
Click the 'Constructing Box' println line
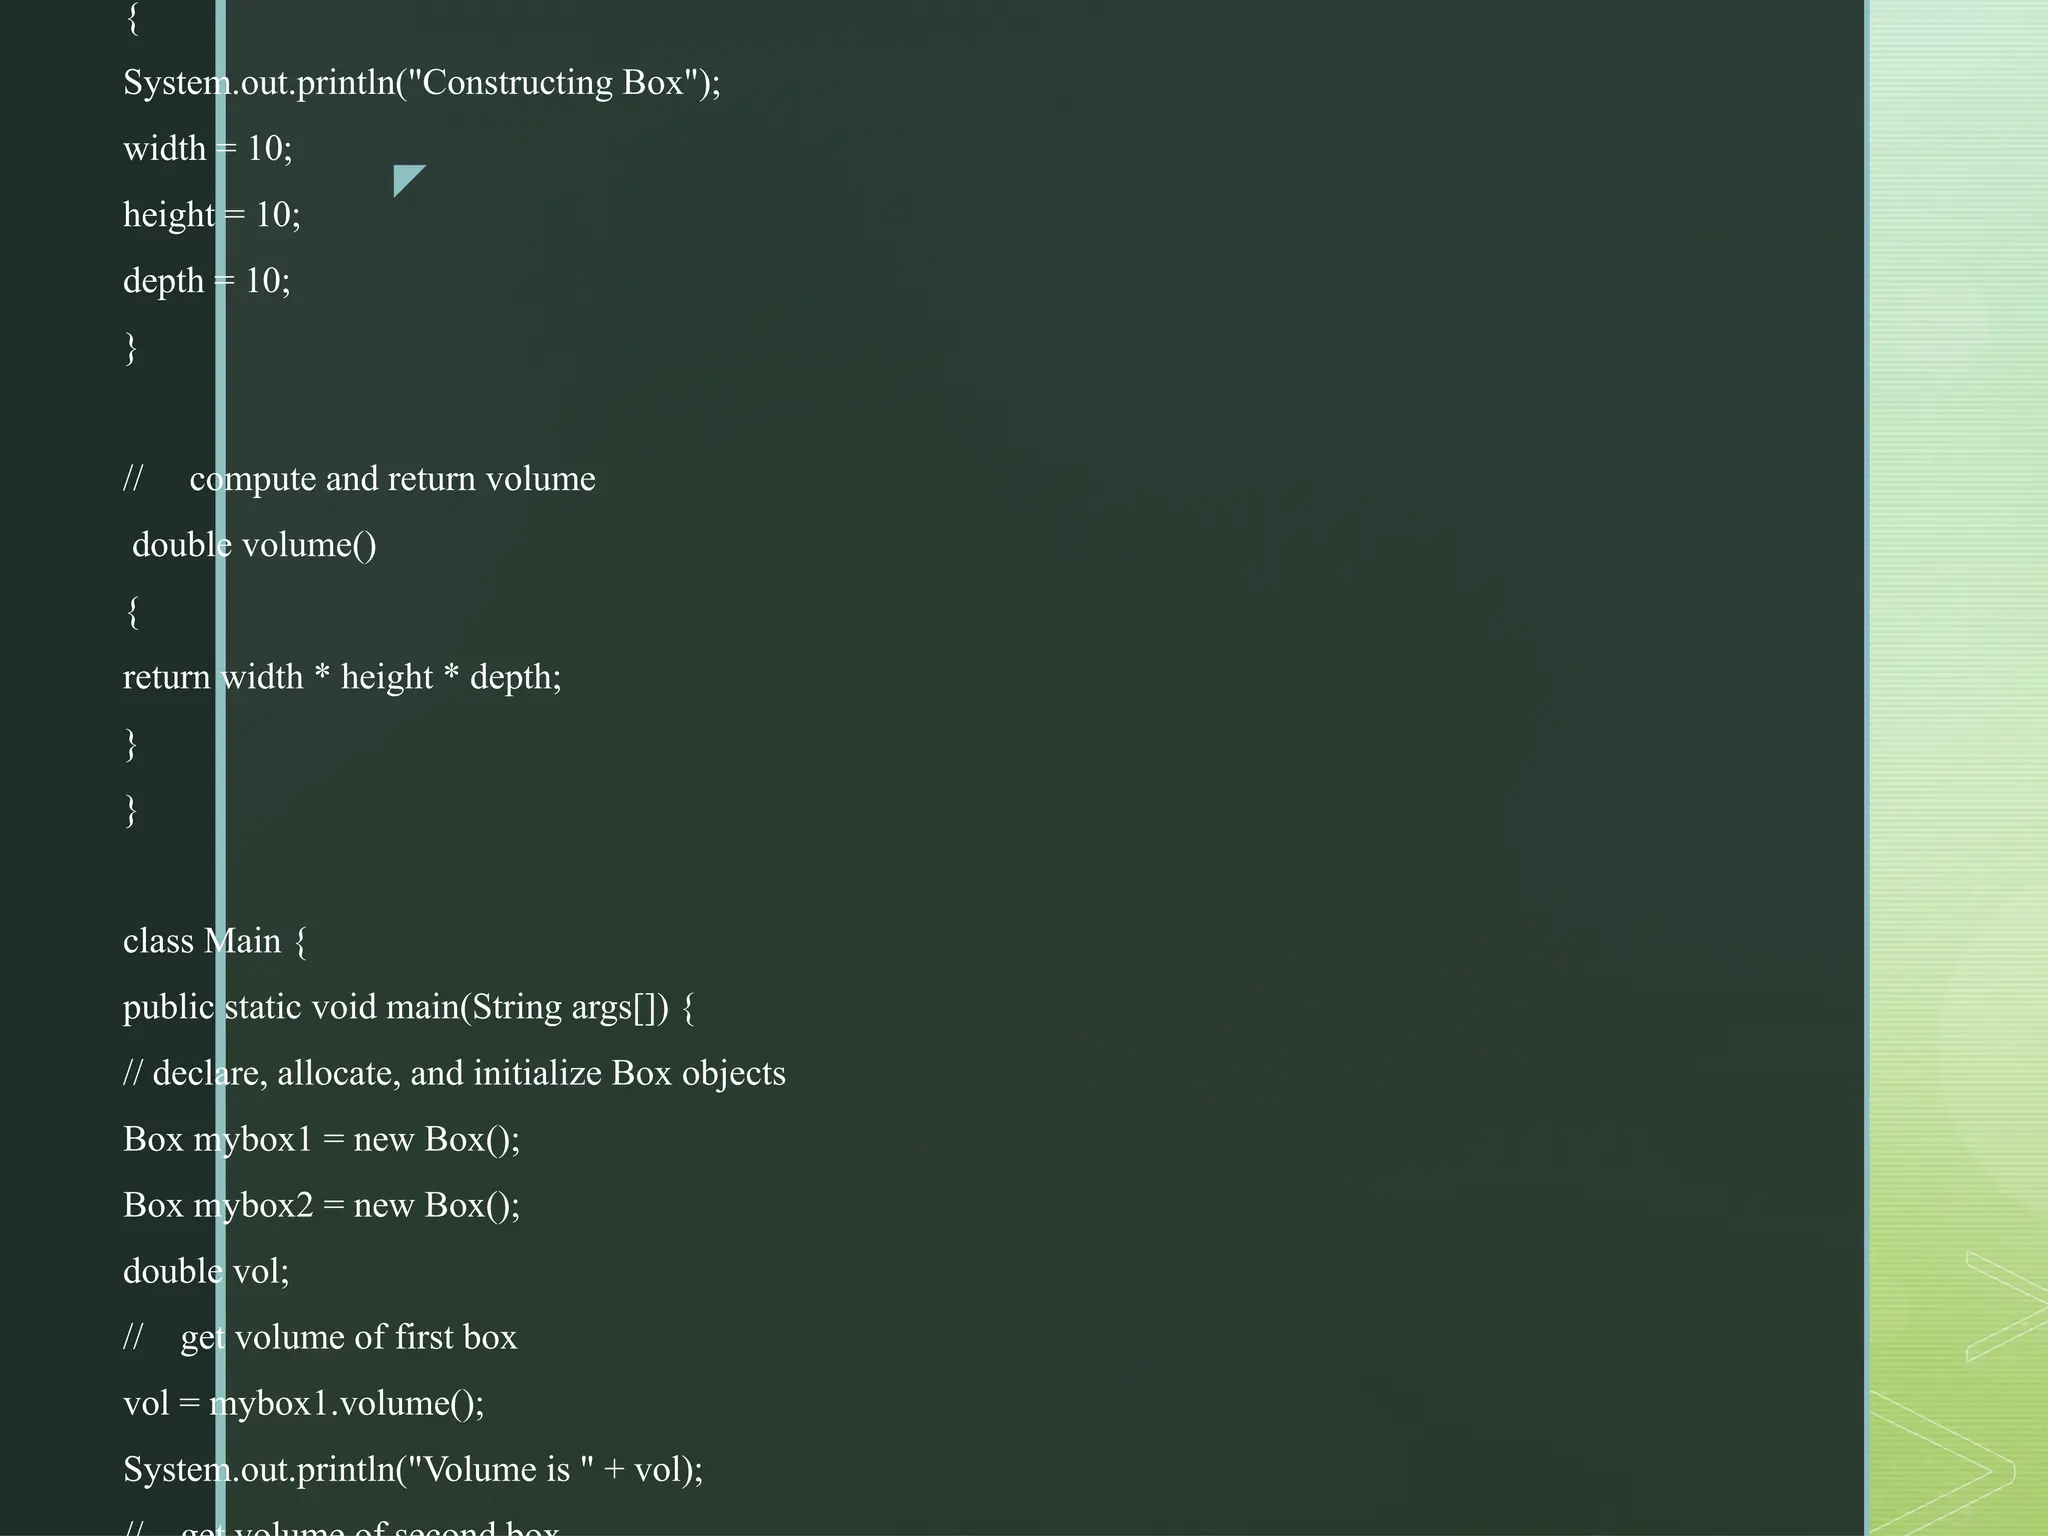(421, 82)
